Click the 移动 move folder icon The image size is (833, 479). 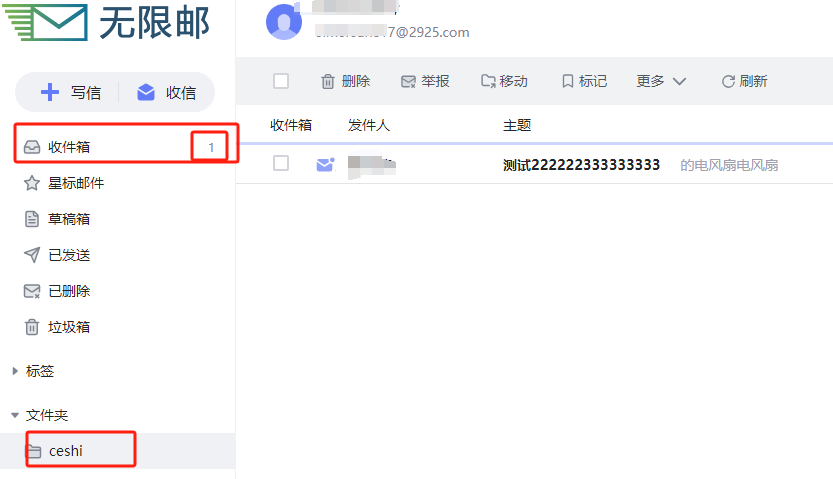488,81
